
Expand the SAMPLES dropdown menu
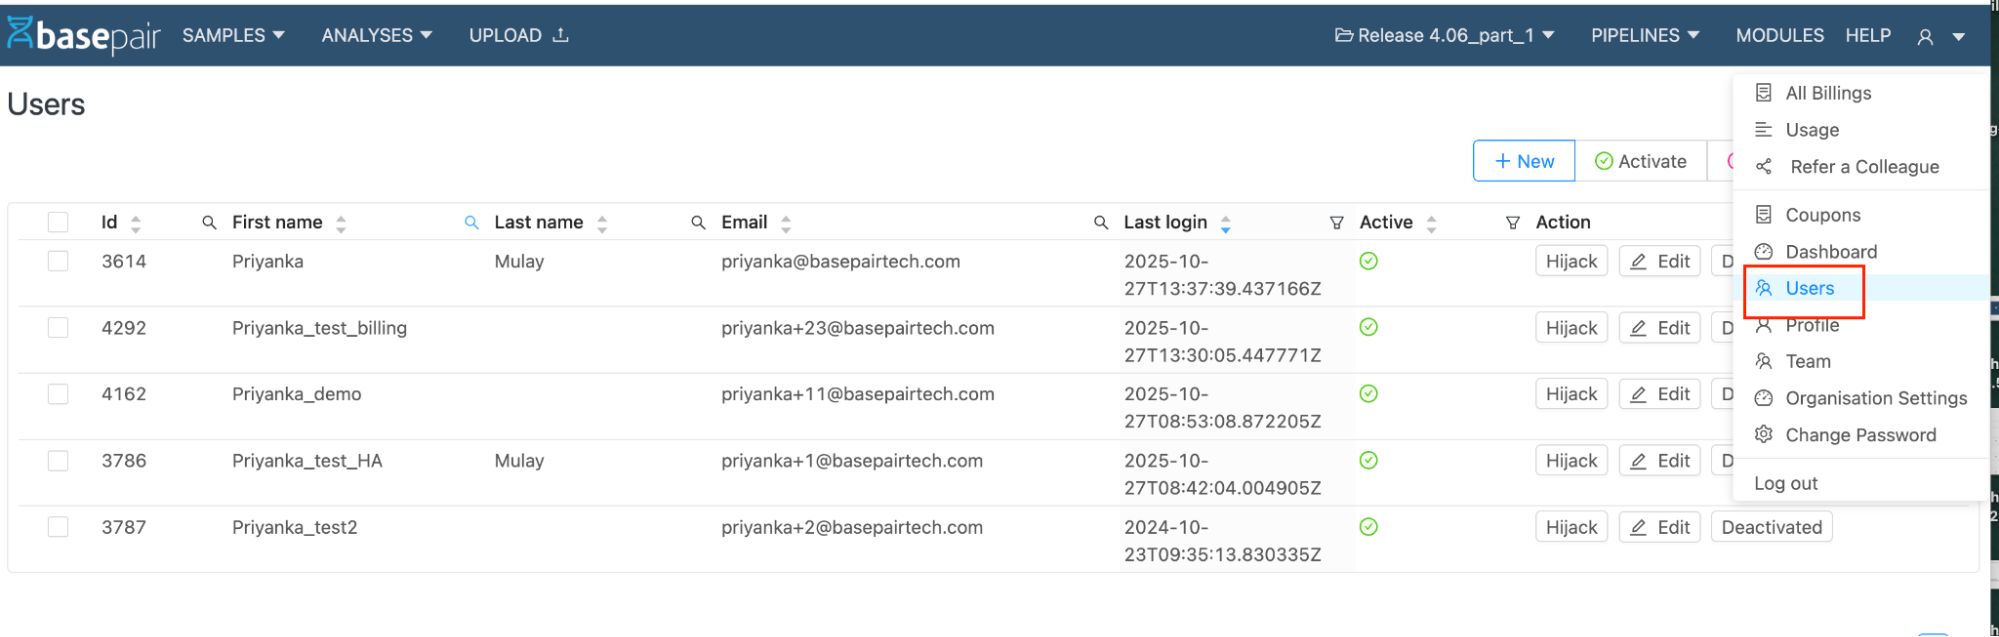click(x=233, y=35)
